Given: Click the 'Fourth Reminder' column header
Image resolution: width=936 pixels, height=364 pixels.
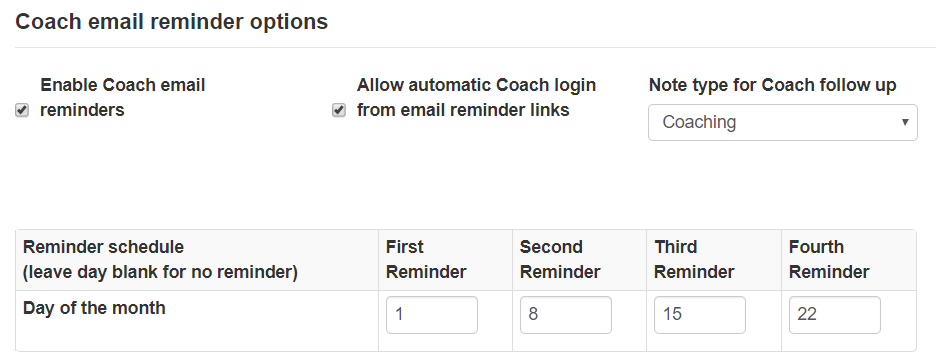Looking at the screenshot, I should (848, 260).
